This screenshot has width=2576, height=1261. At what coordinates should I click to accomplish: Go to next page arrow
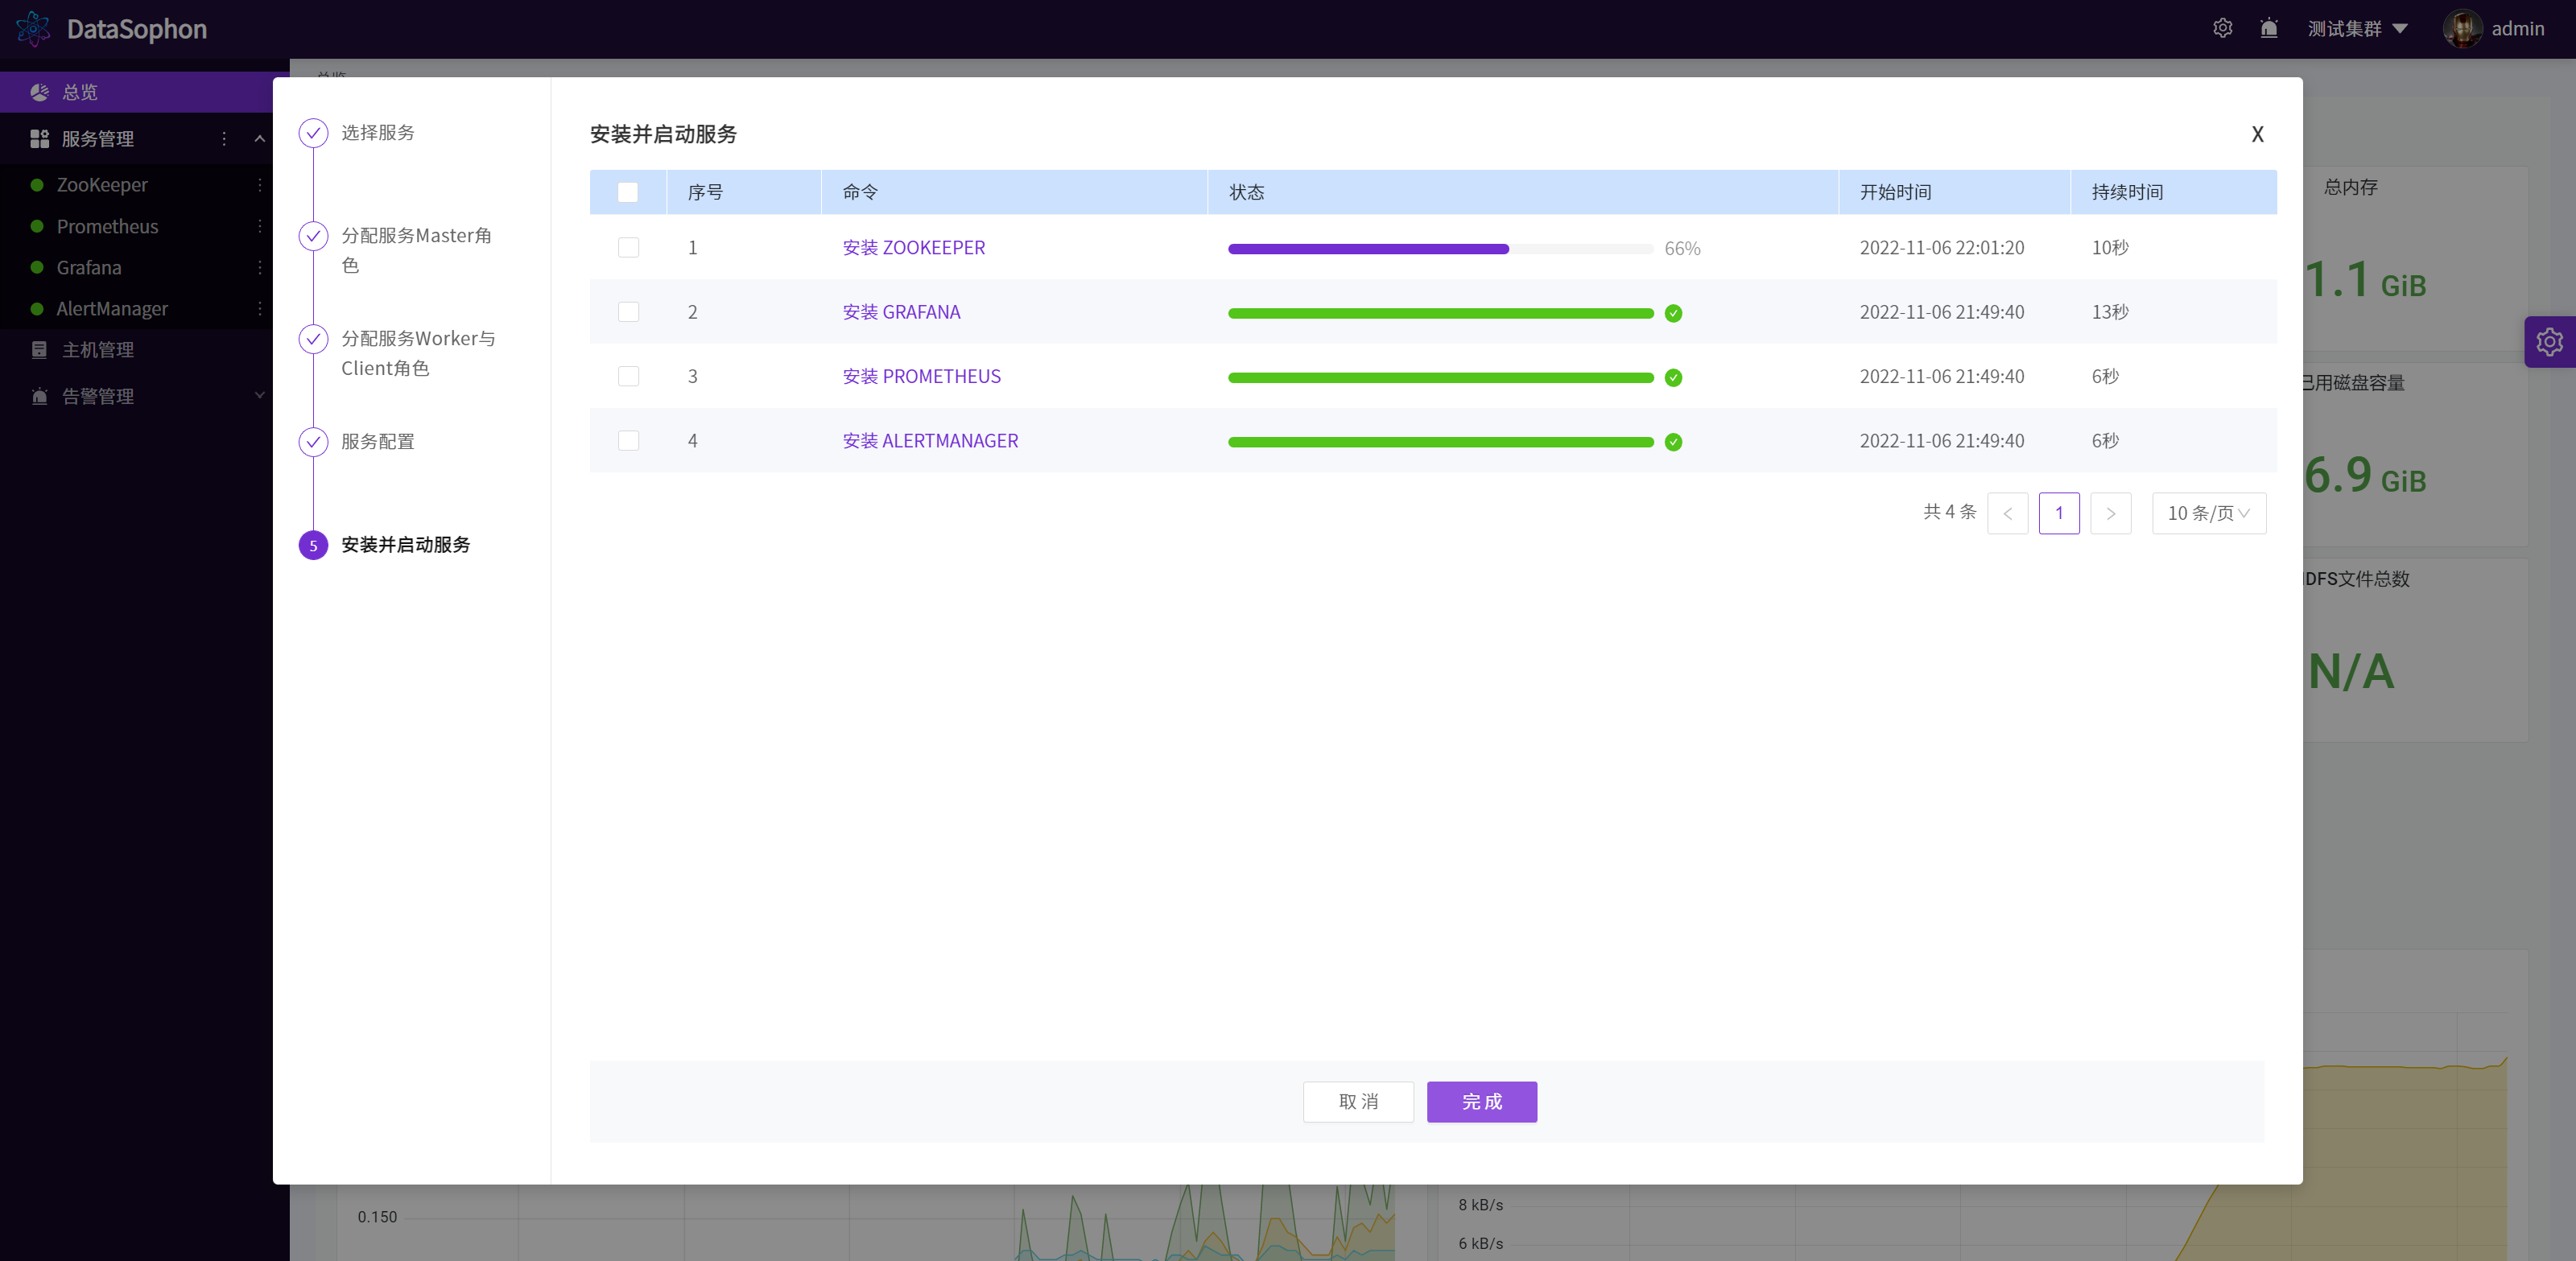[2110, 513]
